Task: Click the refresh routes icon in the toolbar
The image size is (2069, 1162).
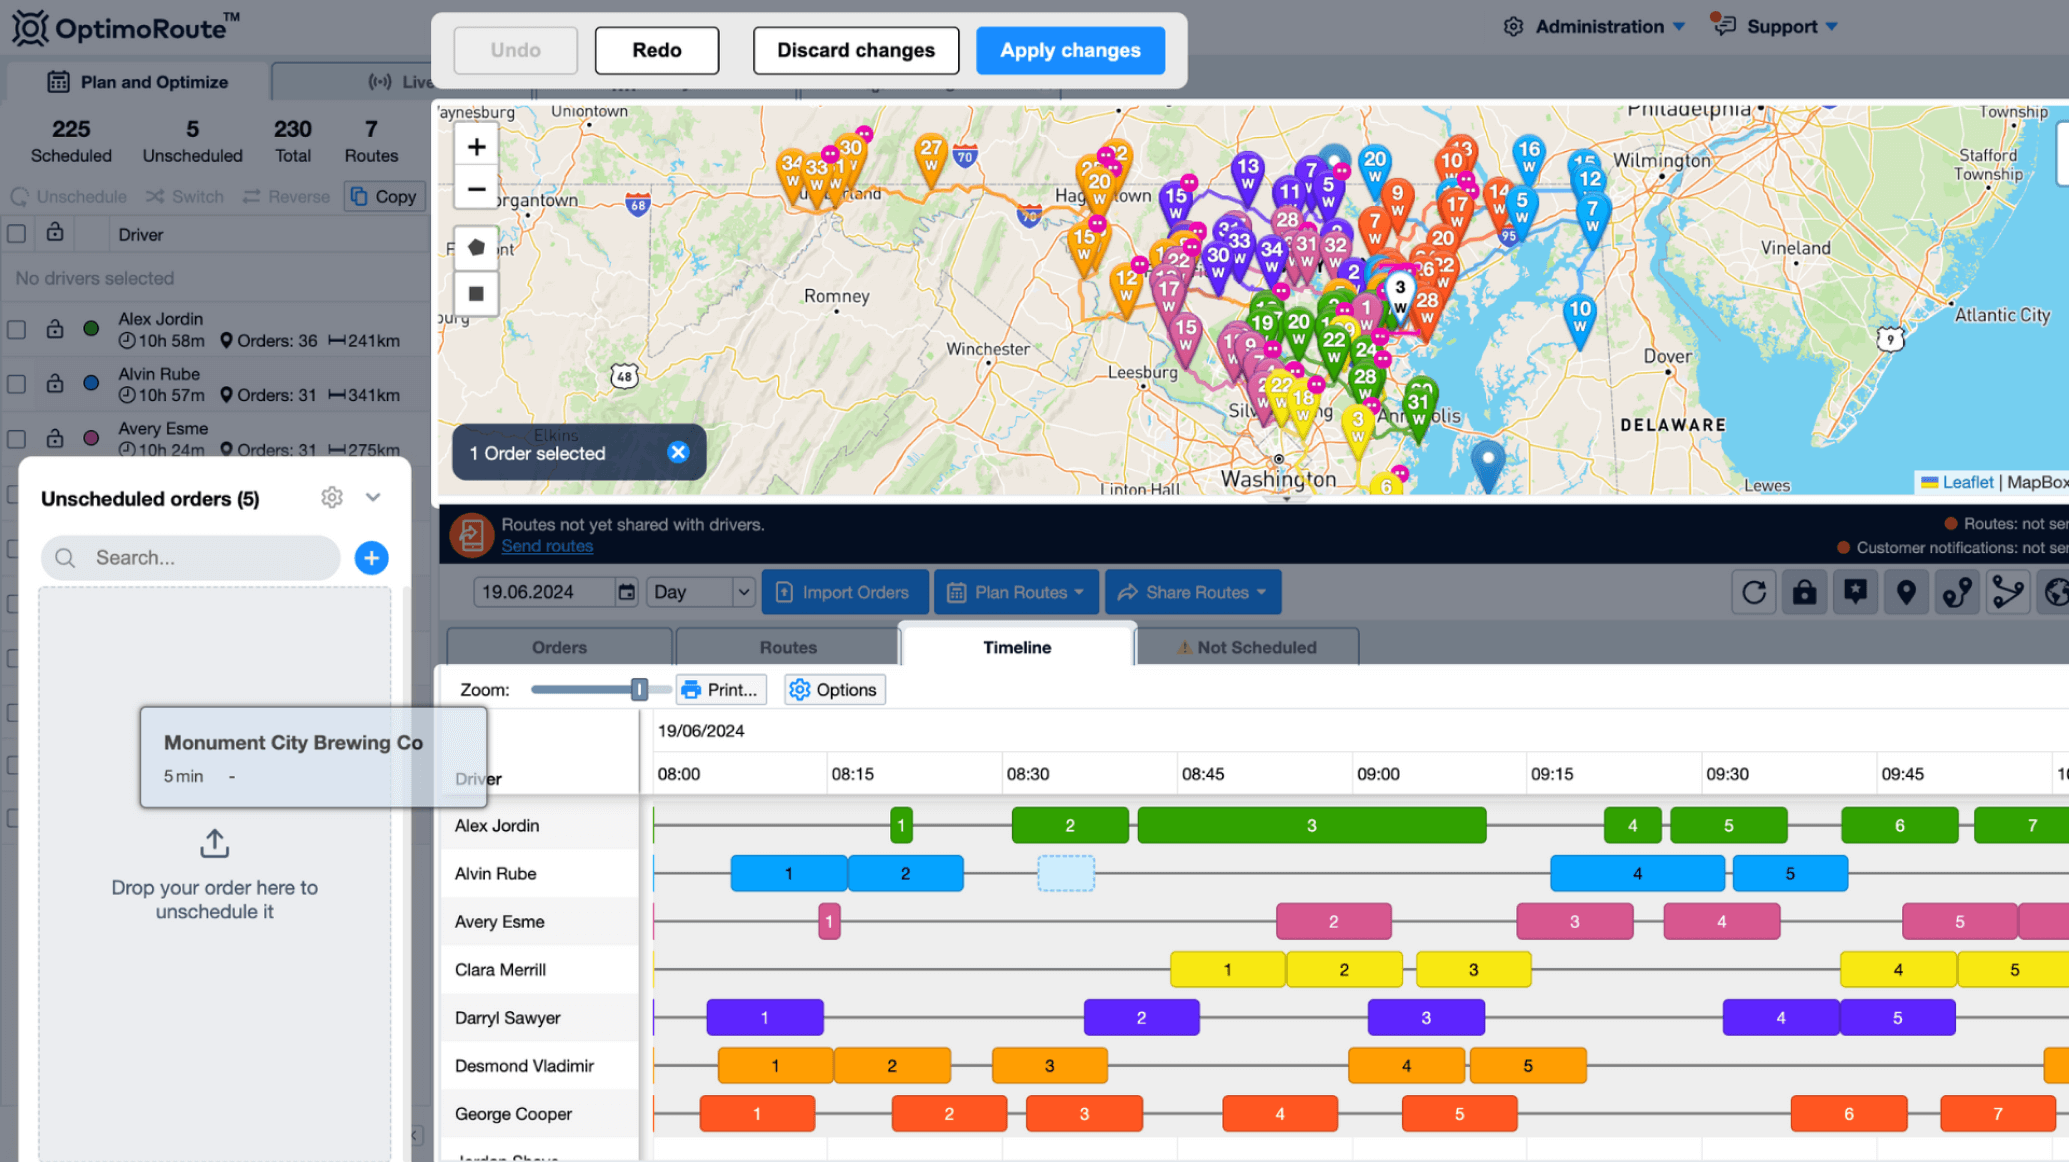Action: coord(1754,592)
